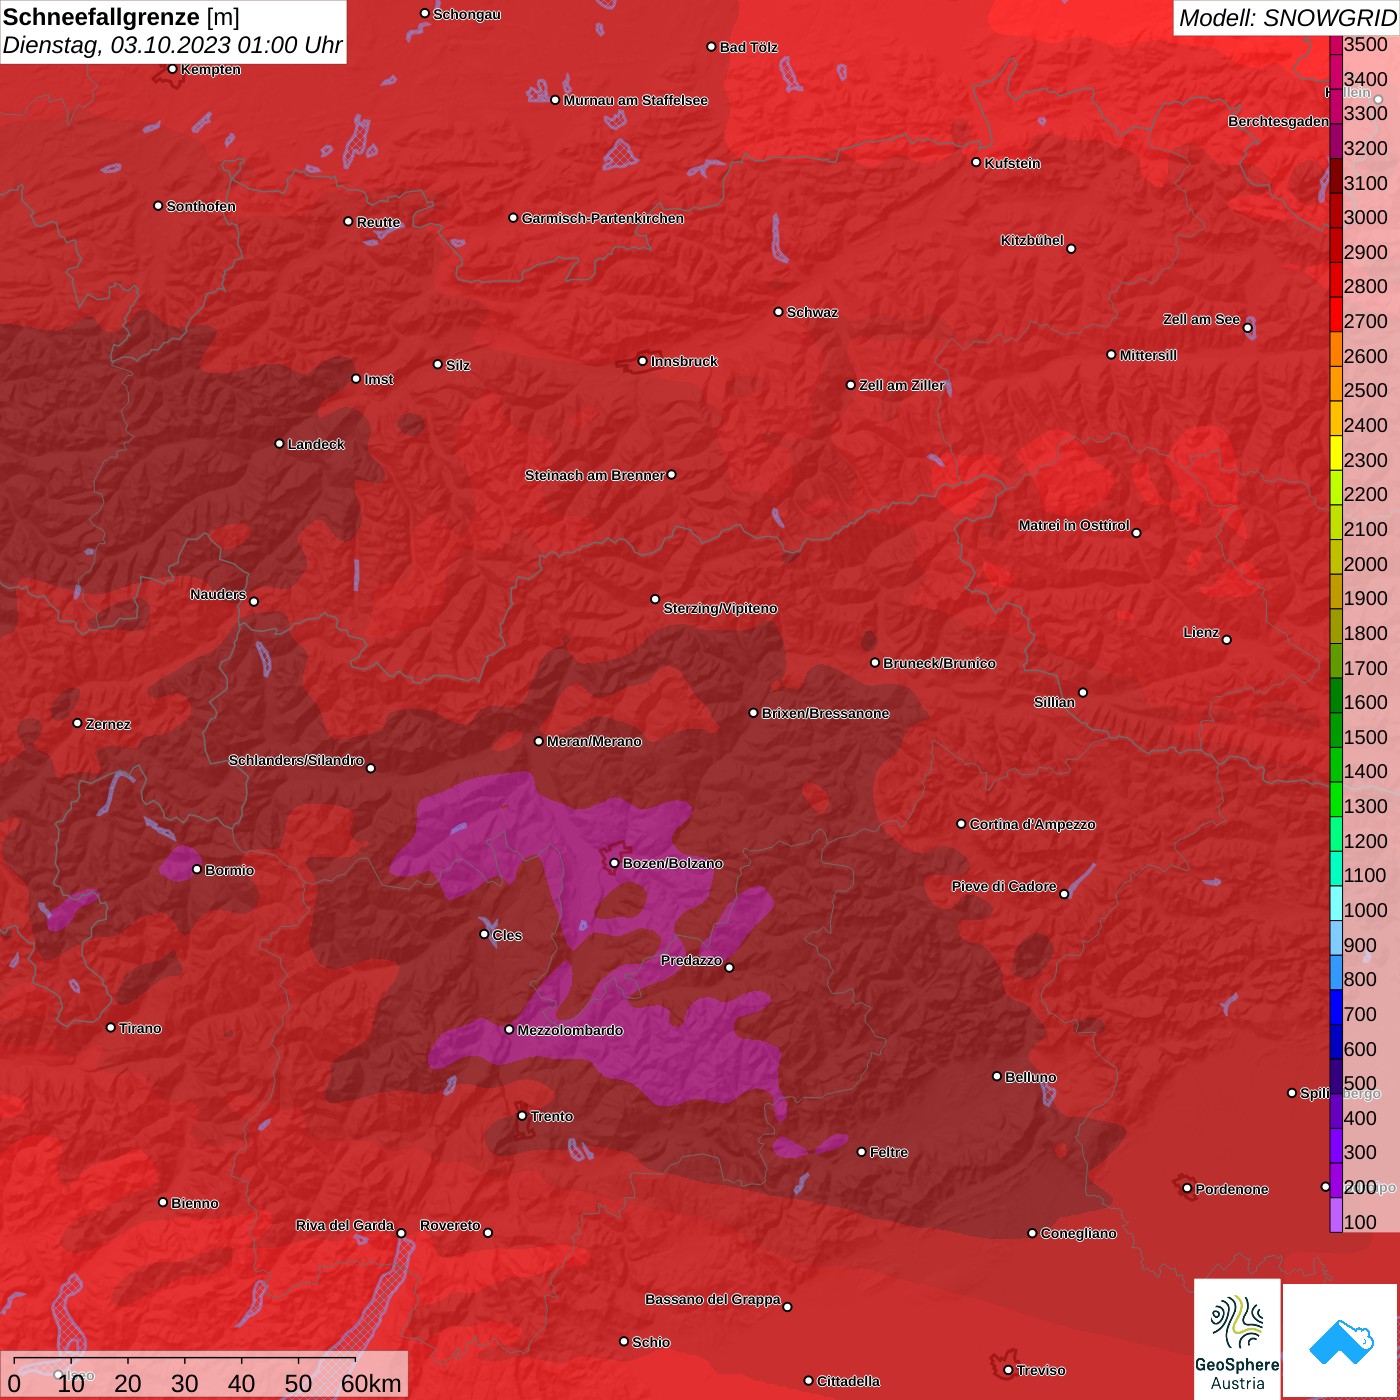Viewport: 1400px width, 1400px height.
Task: Click the 3100 m dark red legend swatch
Action: click(1336, 176)
